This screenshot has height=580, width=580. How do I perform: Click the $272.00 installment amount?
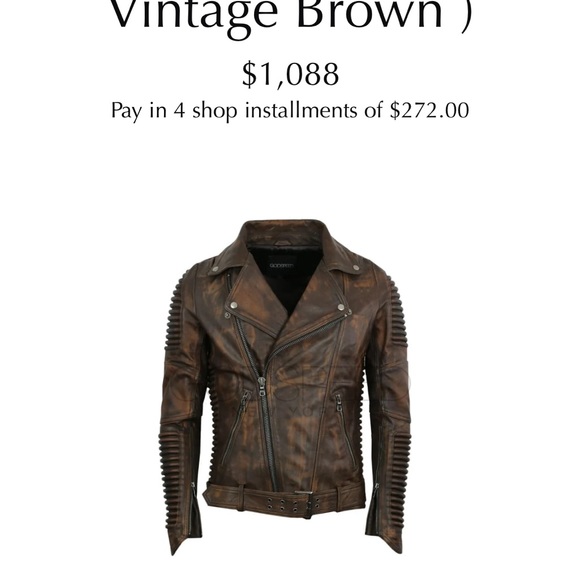(429, 110)
